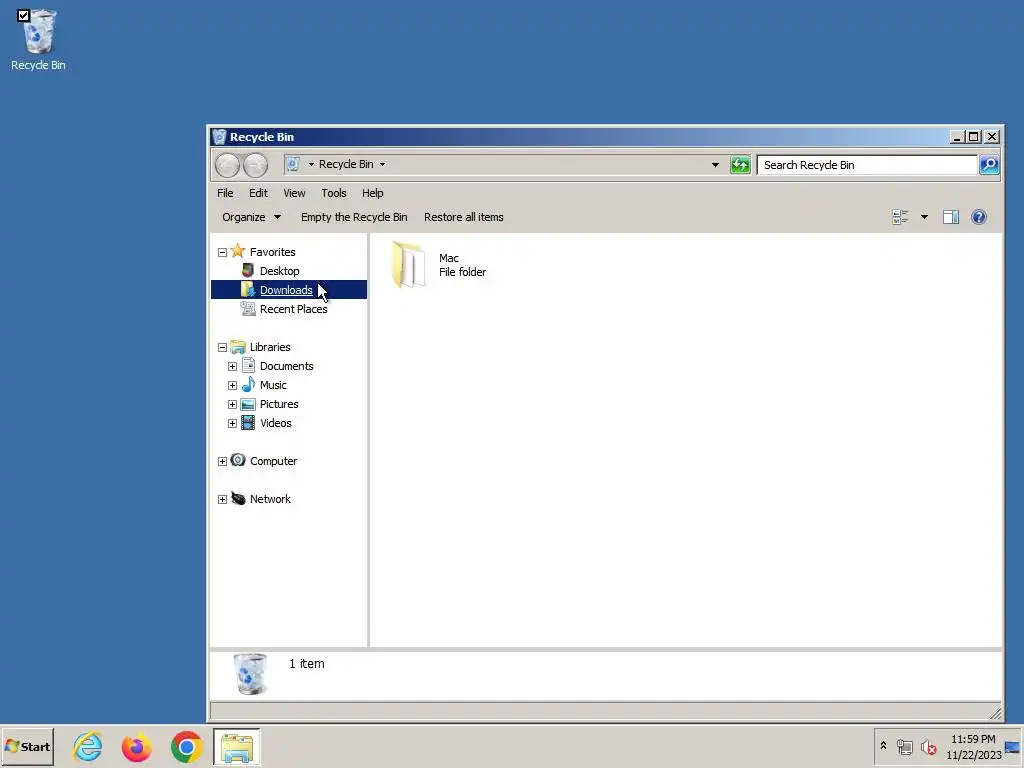The height and width of the screenshot is (768, 1024).
Task: Click the Music note icon
Action: 248,385
